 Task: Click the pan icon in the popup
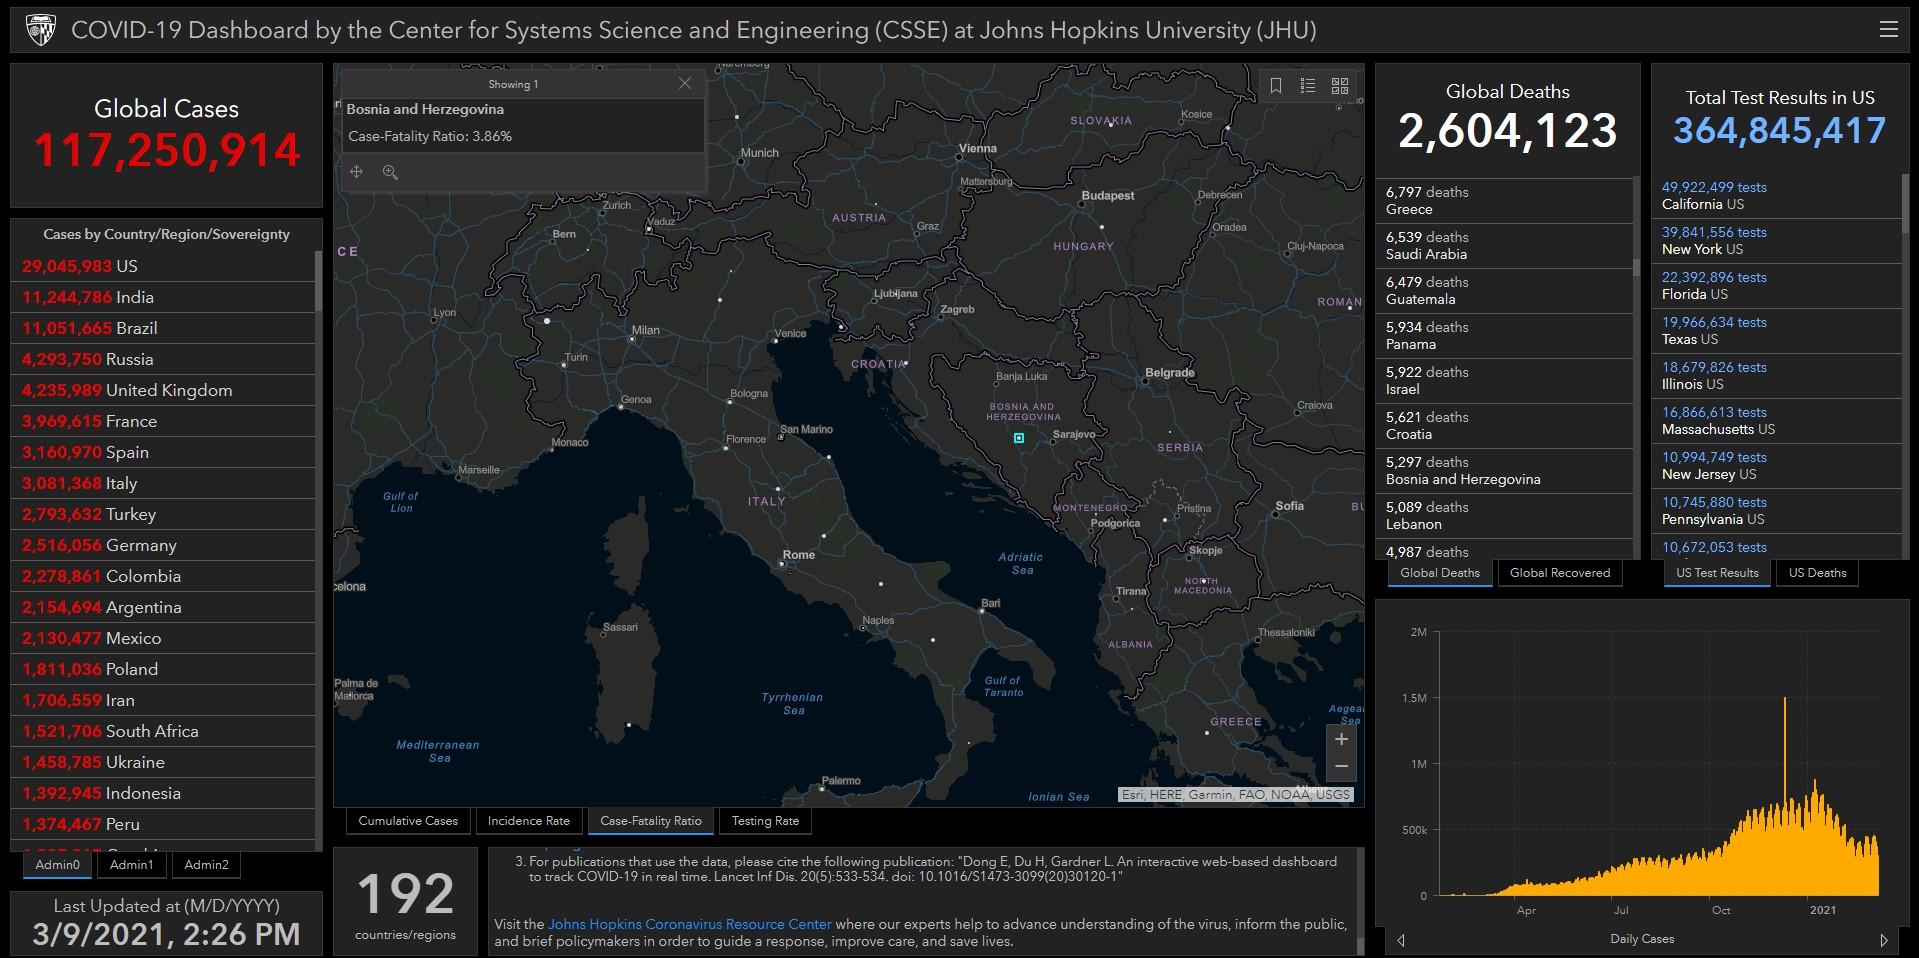click(356, 172)
